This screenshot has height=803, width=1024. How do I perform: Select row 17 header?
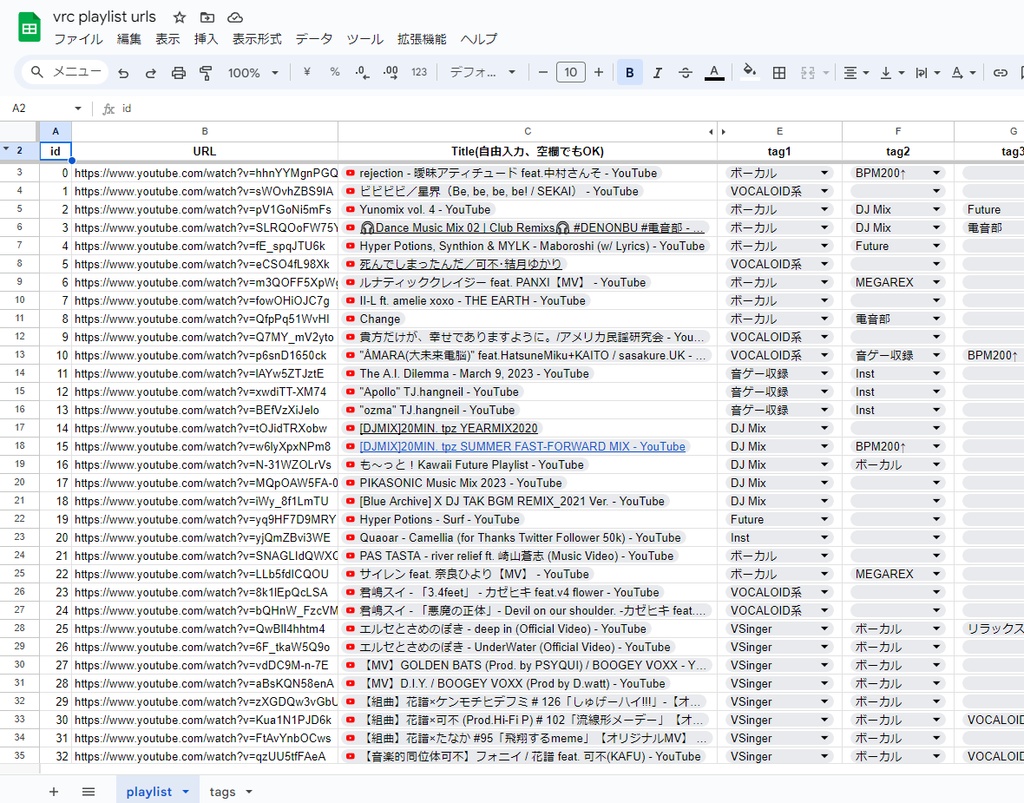point(20,428)
